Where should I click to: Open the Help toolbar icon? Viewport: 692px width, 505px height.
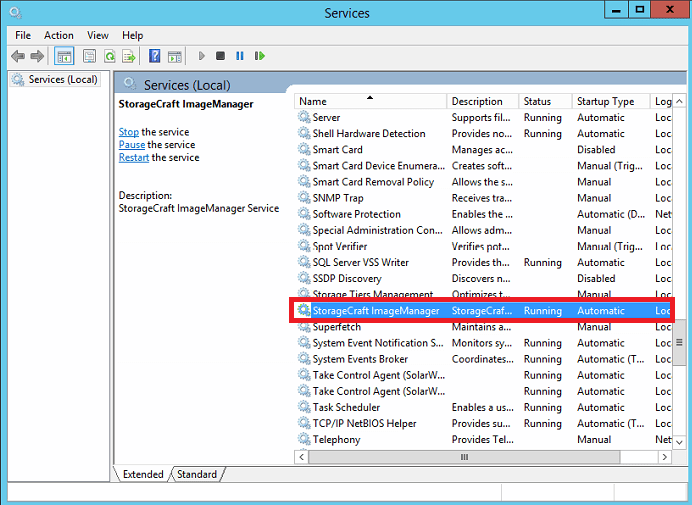click(154, 56)
